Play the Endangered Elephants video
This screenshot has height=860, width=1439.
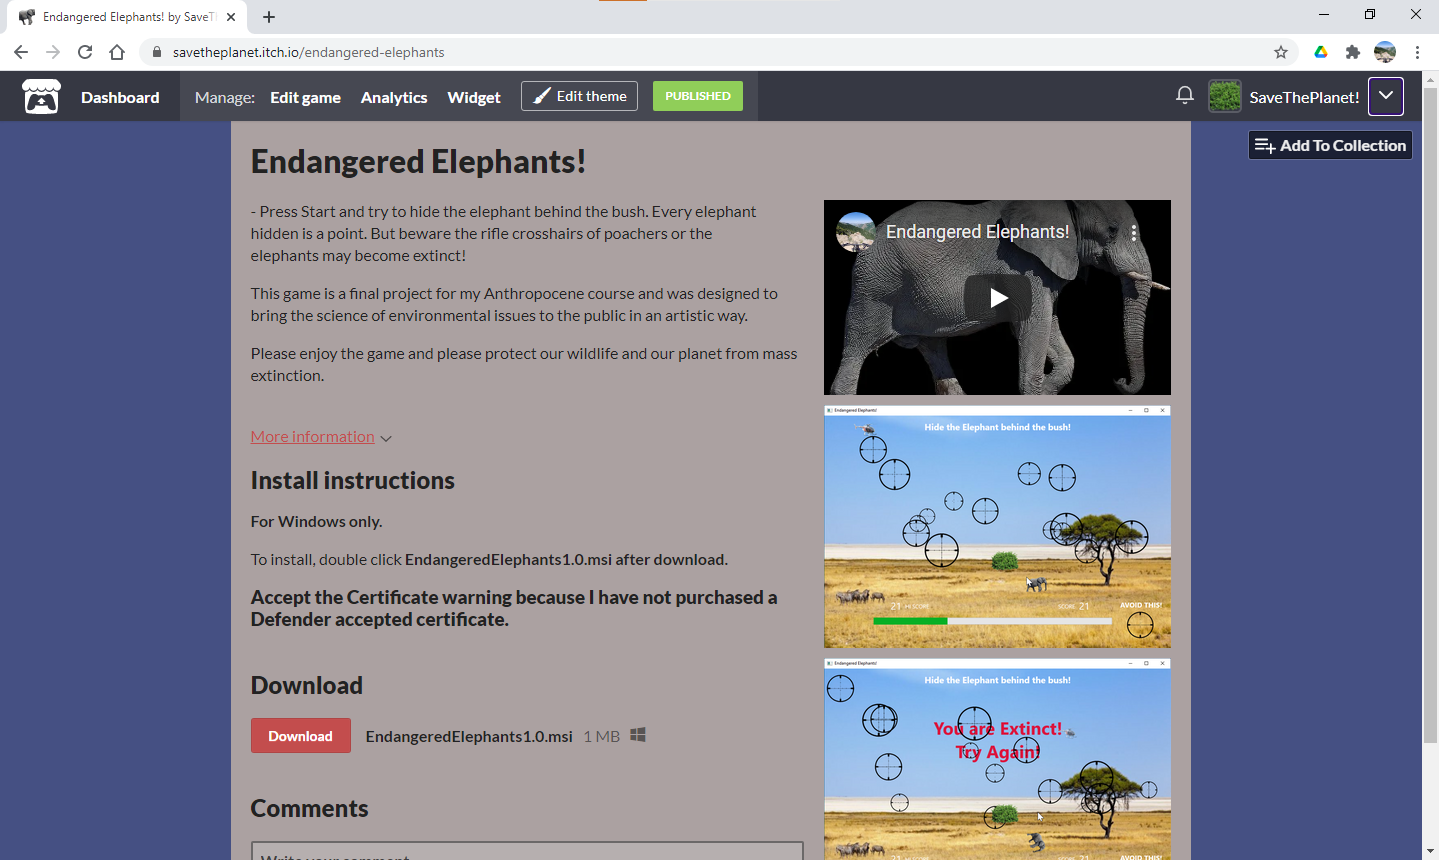coord(997,297)
